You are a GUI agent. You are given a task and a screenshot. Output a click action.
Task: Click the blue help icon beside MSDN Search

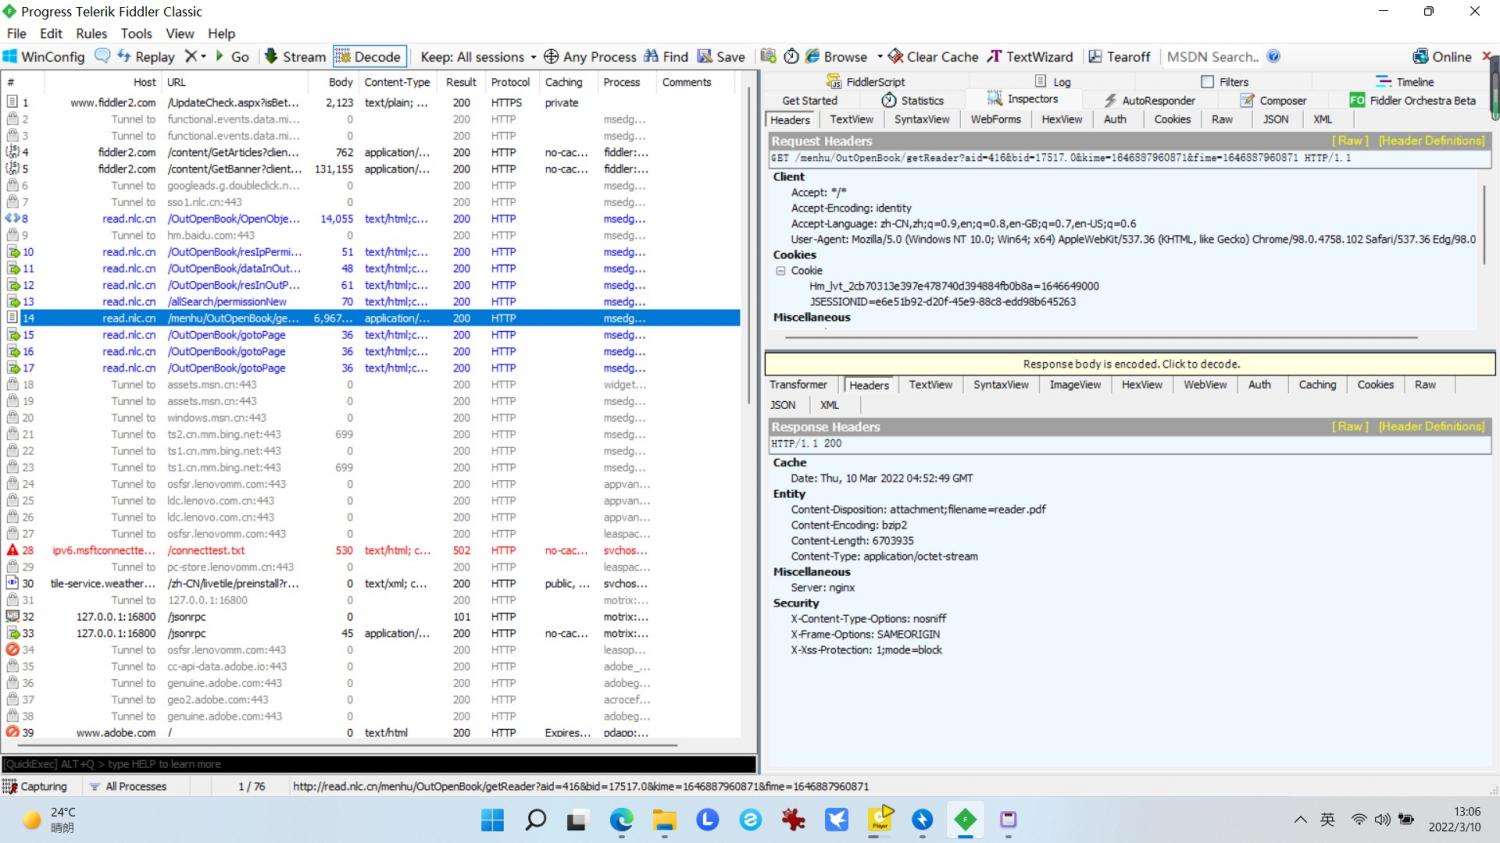pyautogui.click(x=1273, y=57)
